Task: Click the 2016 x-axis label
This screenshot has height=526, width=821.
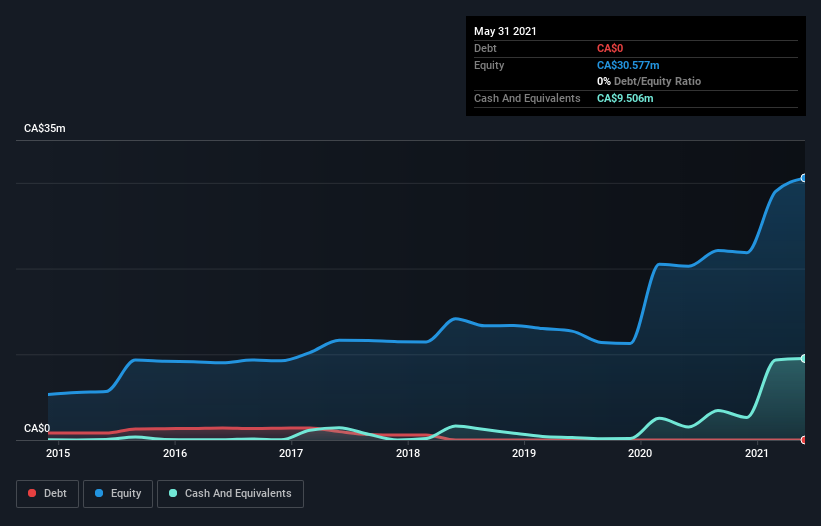Action: tap(175, 453)
